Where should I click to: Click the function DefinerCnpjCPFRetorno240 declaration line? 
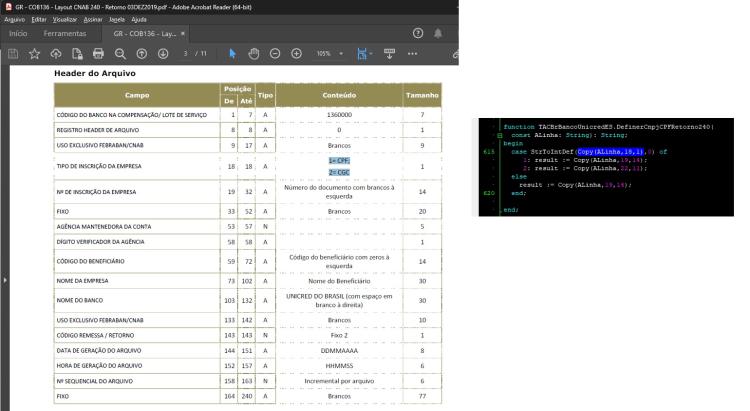click(x=609, y=127)
